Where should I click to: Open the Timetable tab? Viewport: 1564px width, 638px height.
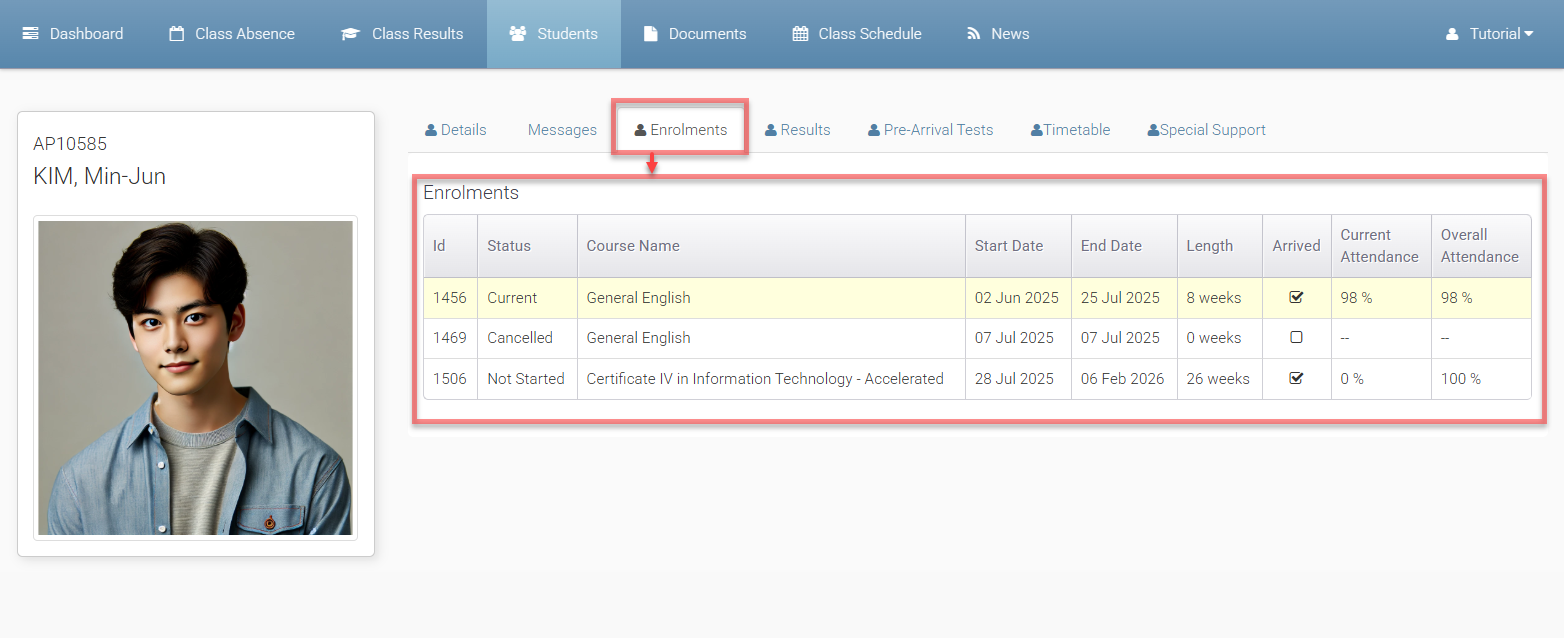(1070, 130)
